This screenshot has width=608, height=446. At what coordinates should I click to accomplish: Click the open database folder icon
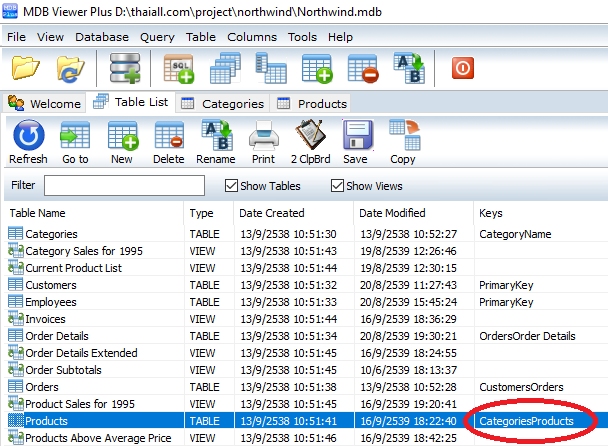pos(27,70)
